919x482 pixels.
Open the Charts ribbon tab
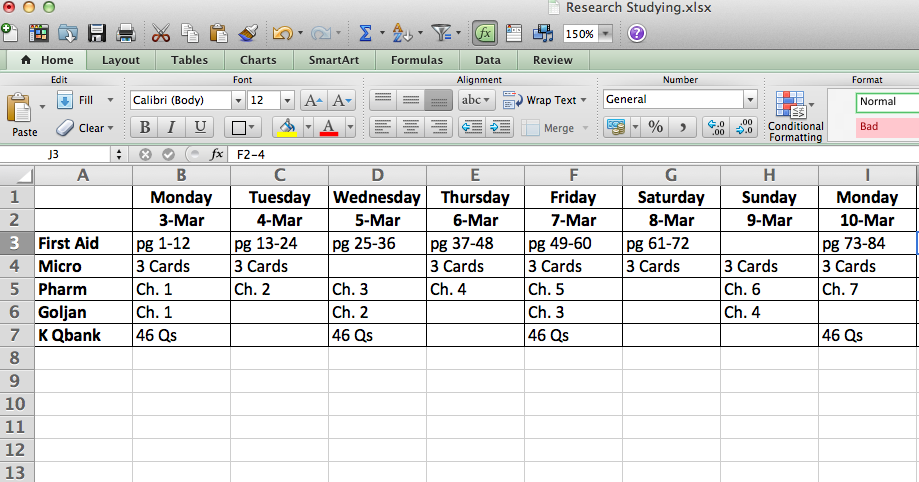point(258,60)
